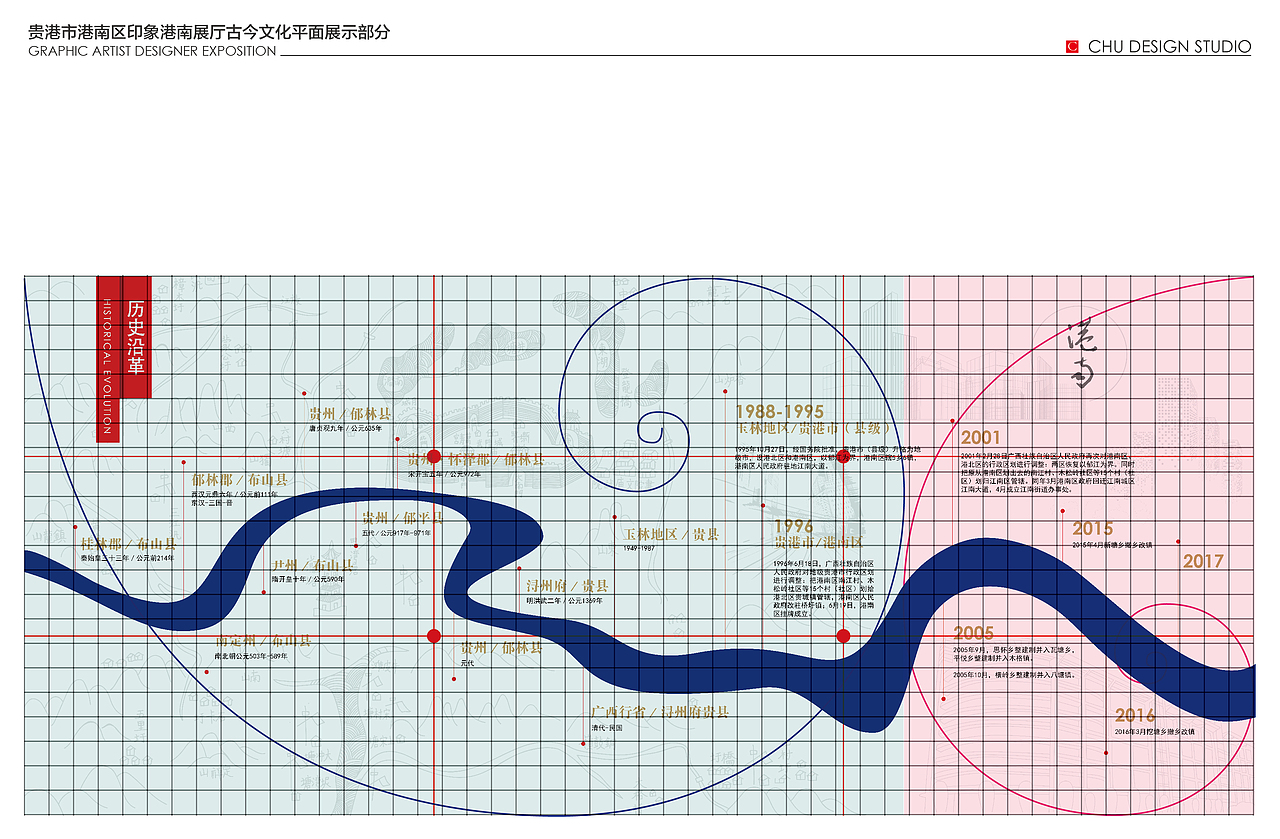Click the 清代-民国 caption
The width and height of the screenshot is (1280, 839).
pyautogui.click(x=608, y=728)
